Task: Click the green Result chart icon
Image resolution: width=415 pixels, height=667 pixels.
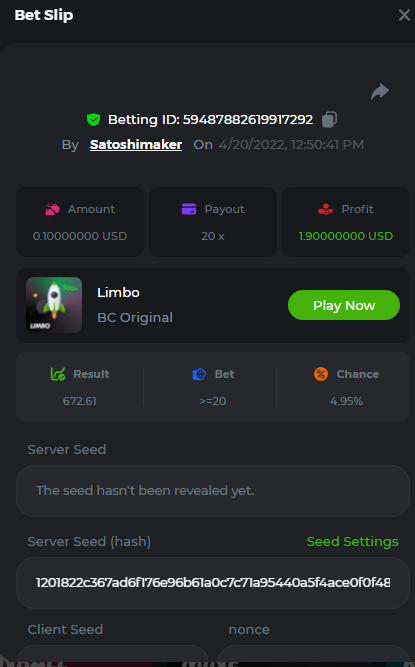Action: [58, 374]
